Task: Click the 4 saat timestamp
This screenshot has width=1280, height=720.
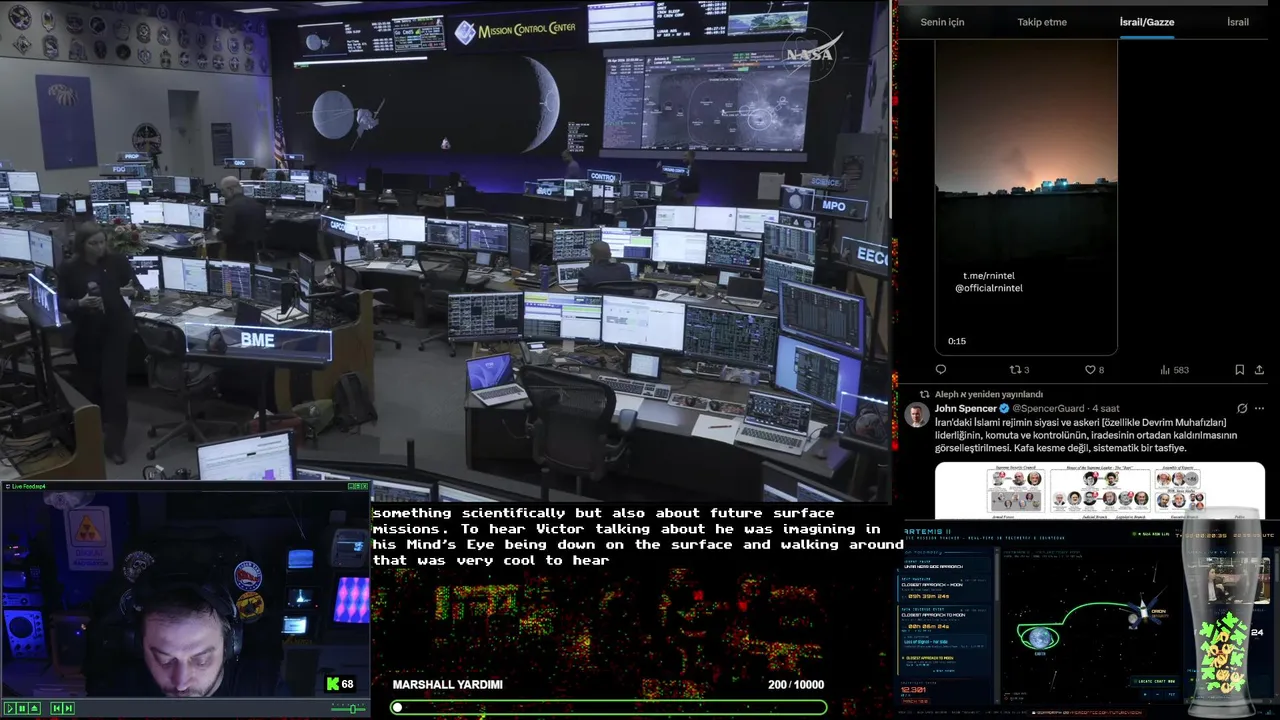Action: click(1106, 408)
